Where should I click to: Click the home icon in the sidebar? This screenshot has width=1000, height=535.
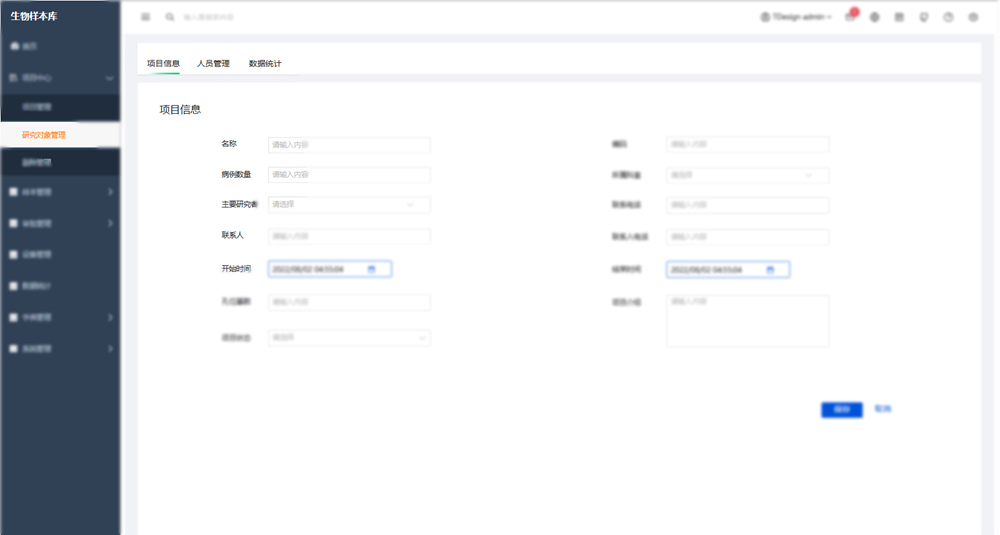(x=14, y=46)
